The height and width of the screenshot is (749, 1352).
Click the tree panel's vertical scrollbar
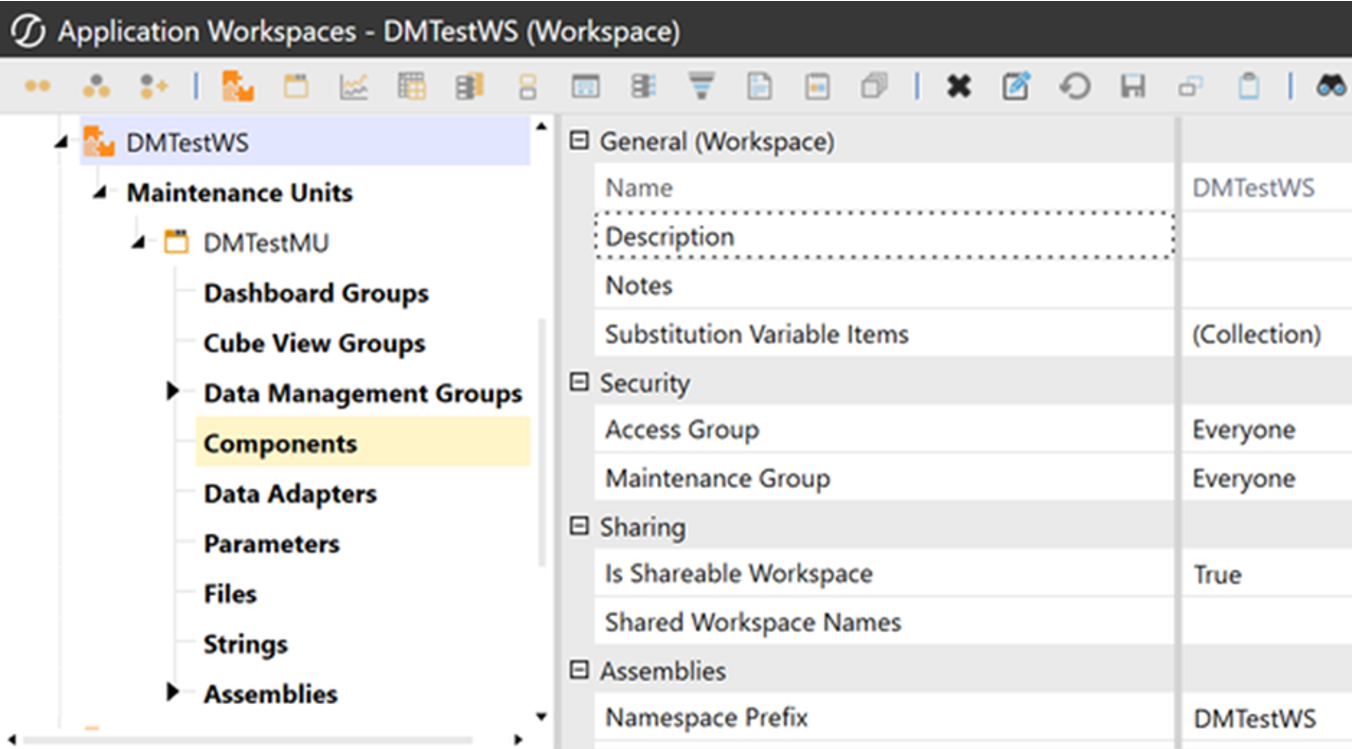coord(542,440)
